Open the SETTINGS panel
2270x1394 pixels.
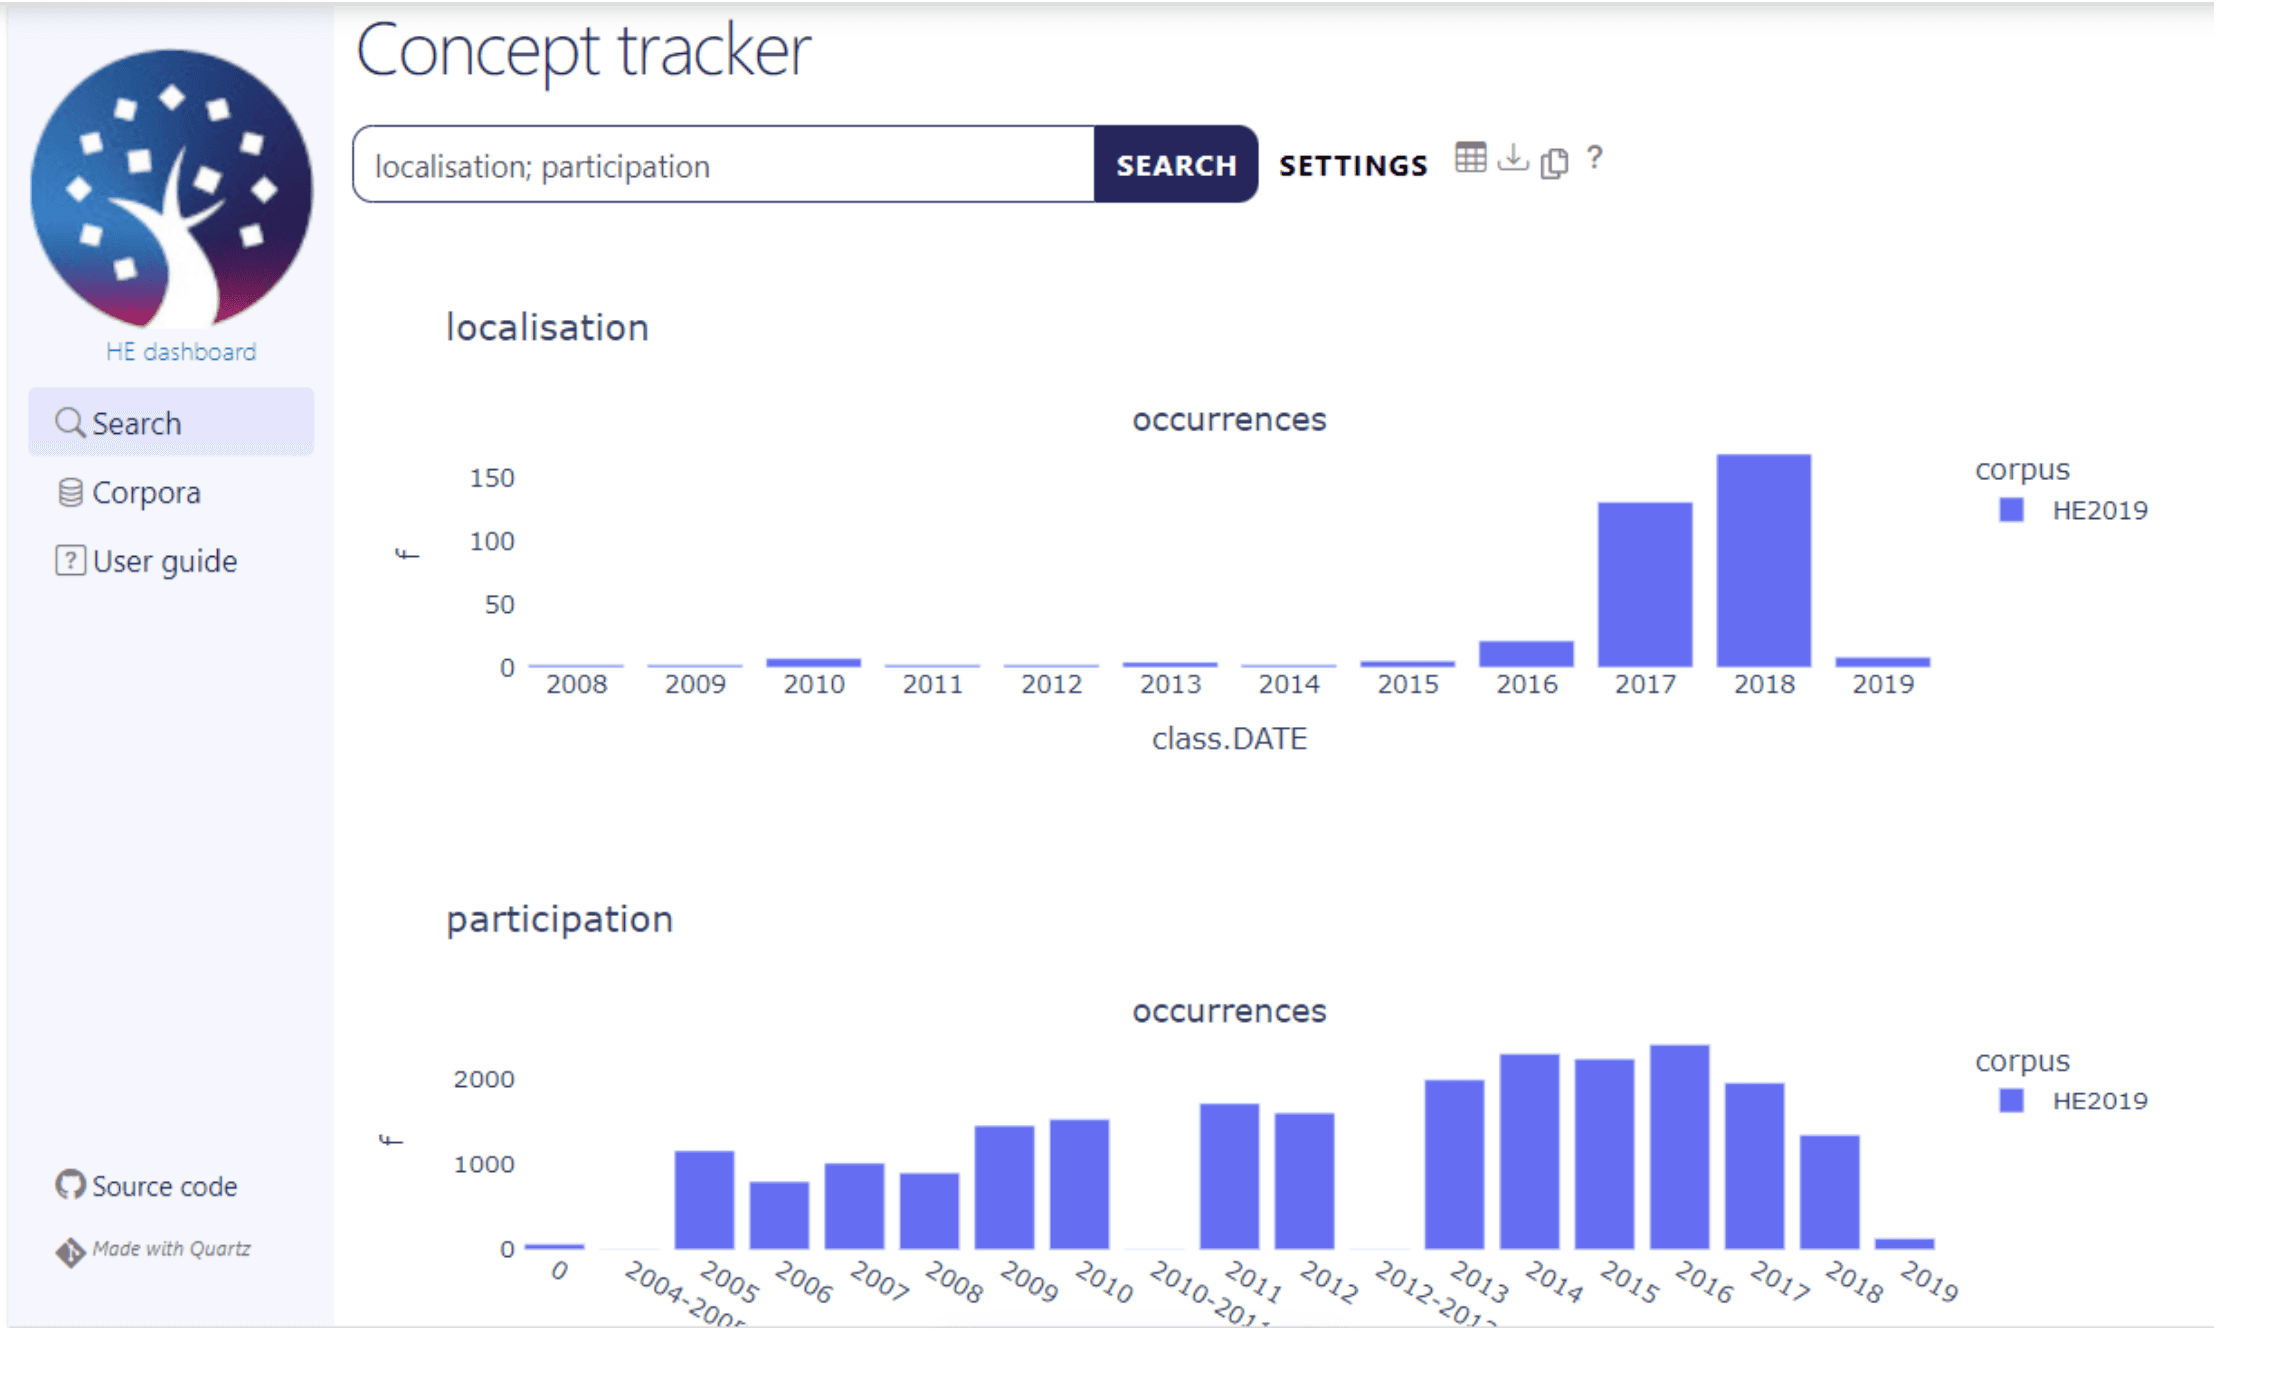coord(1352,165)
